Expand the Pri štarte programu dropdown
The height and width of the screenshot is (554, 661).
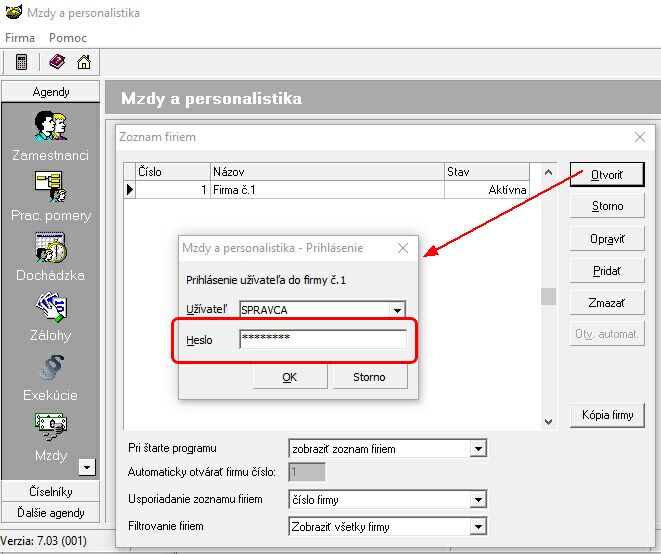pos(478,449)
